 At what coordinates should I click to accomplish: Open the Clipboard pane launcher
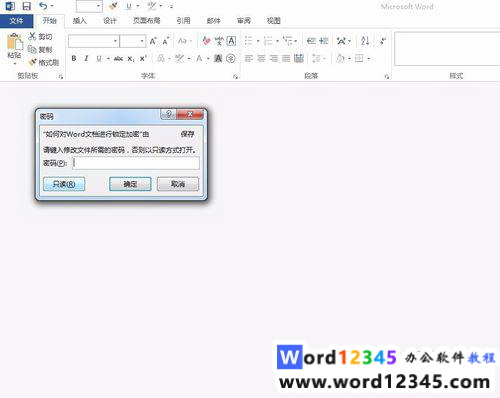point(61,77)
